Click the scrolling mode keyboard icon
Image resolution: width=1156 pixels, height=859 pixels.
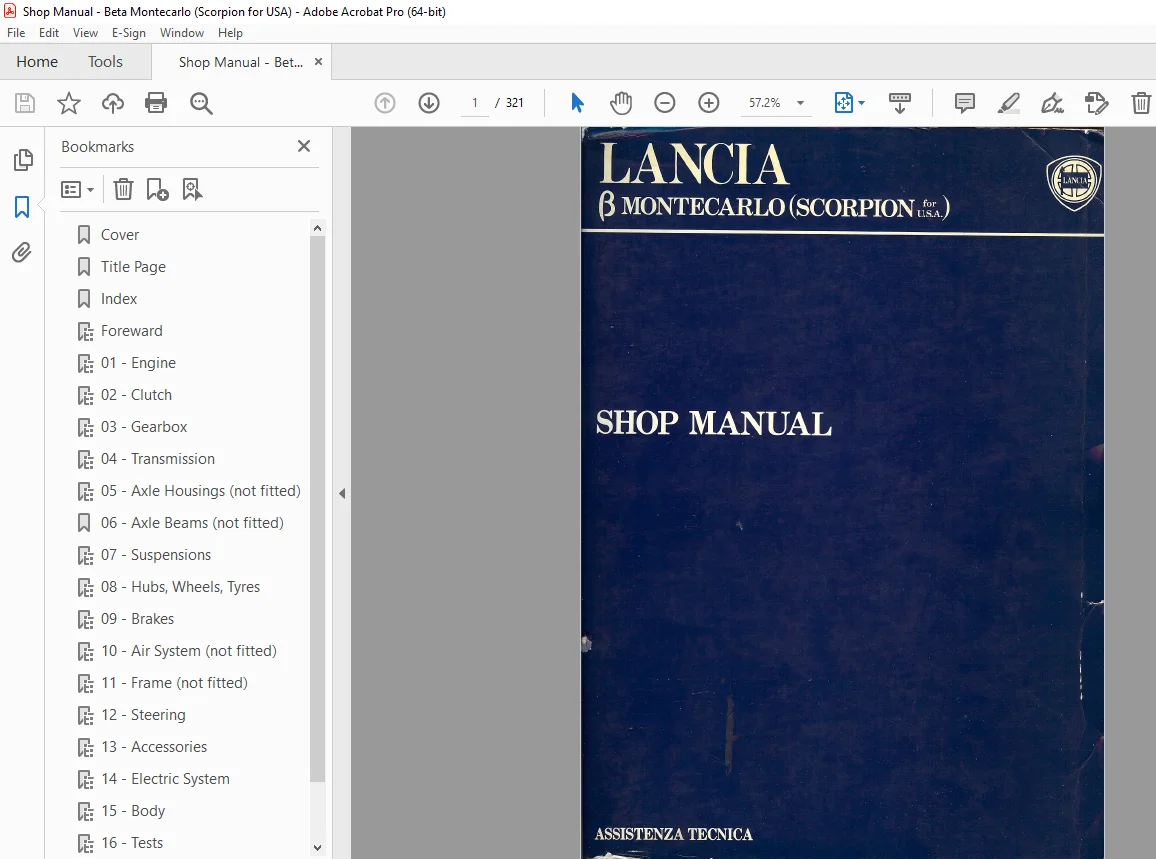900,103
